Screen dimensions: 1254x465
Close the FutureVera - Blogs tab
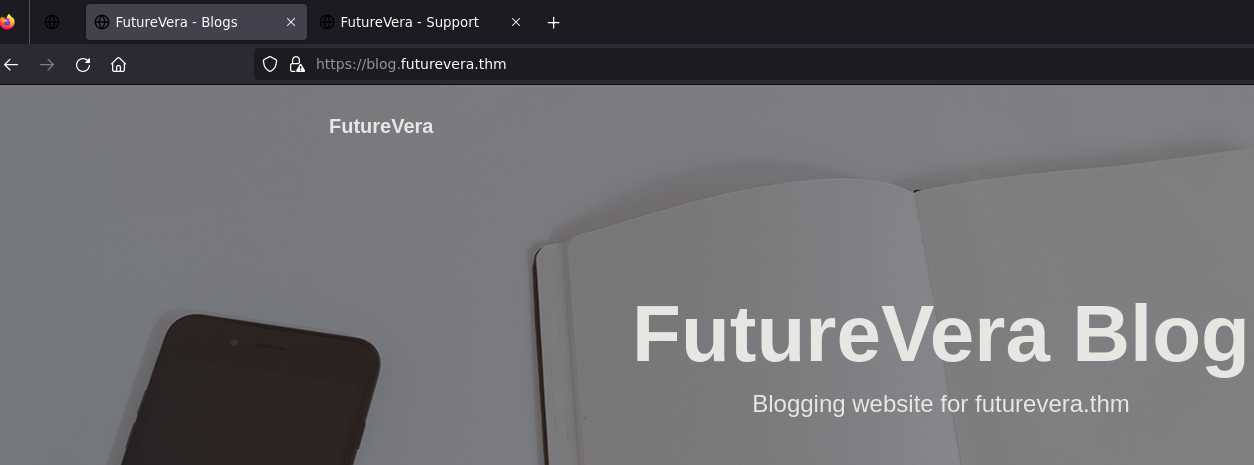291,22
